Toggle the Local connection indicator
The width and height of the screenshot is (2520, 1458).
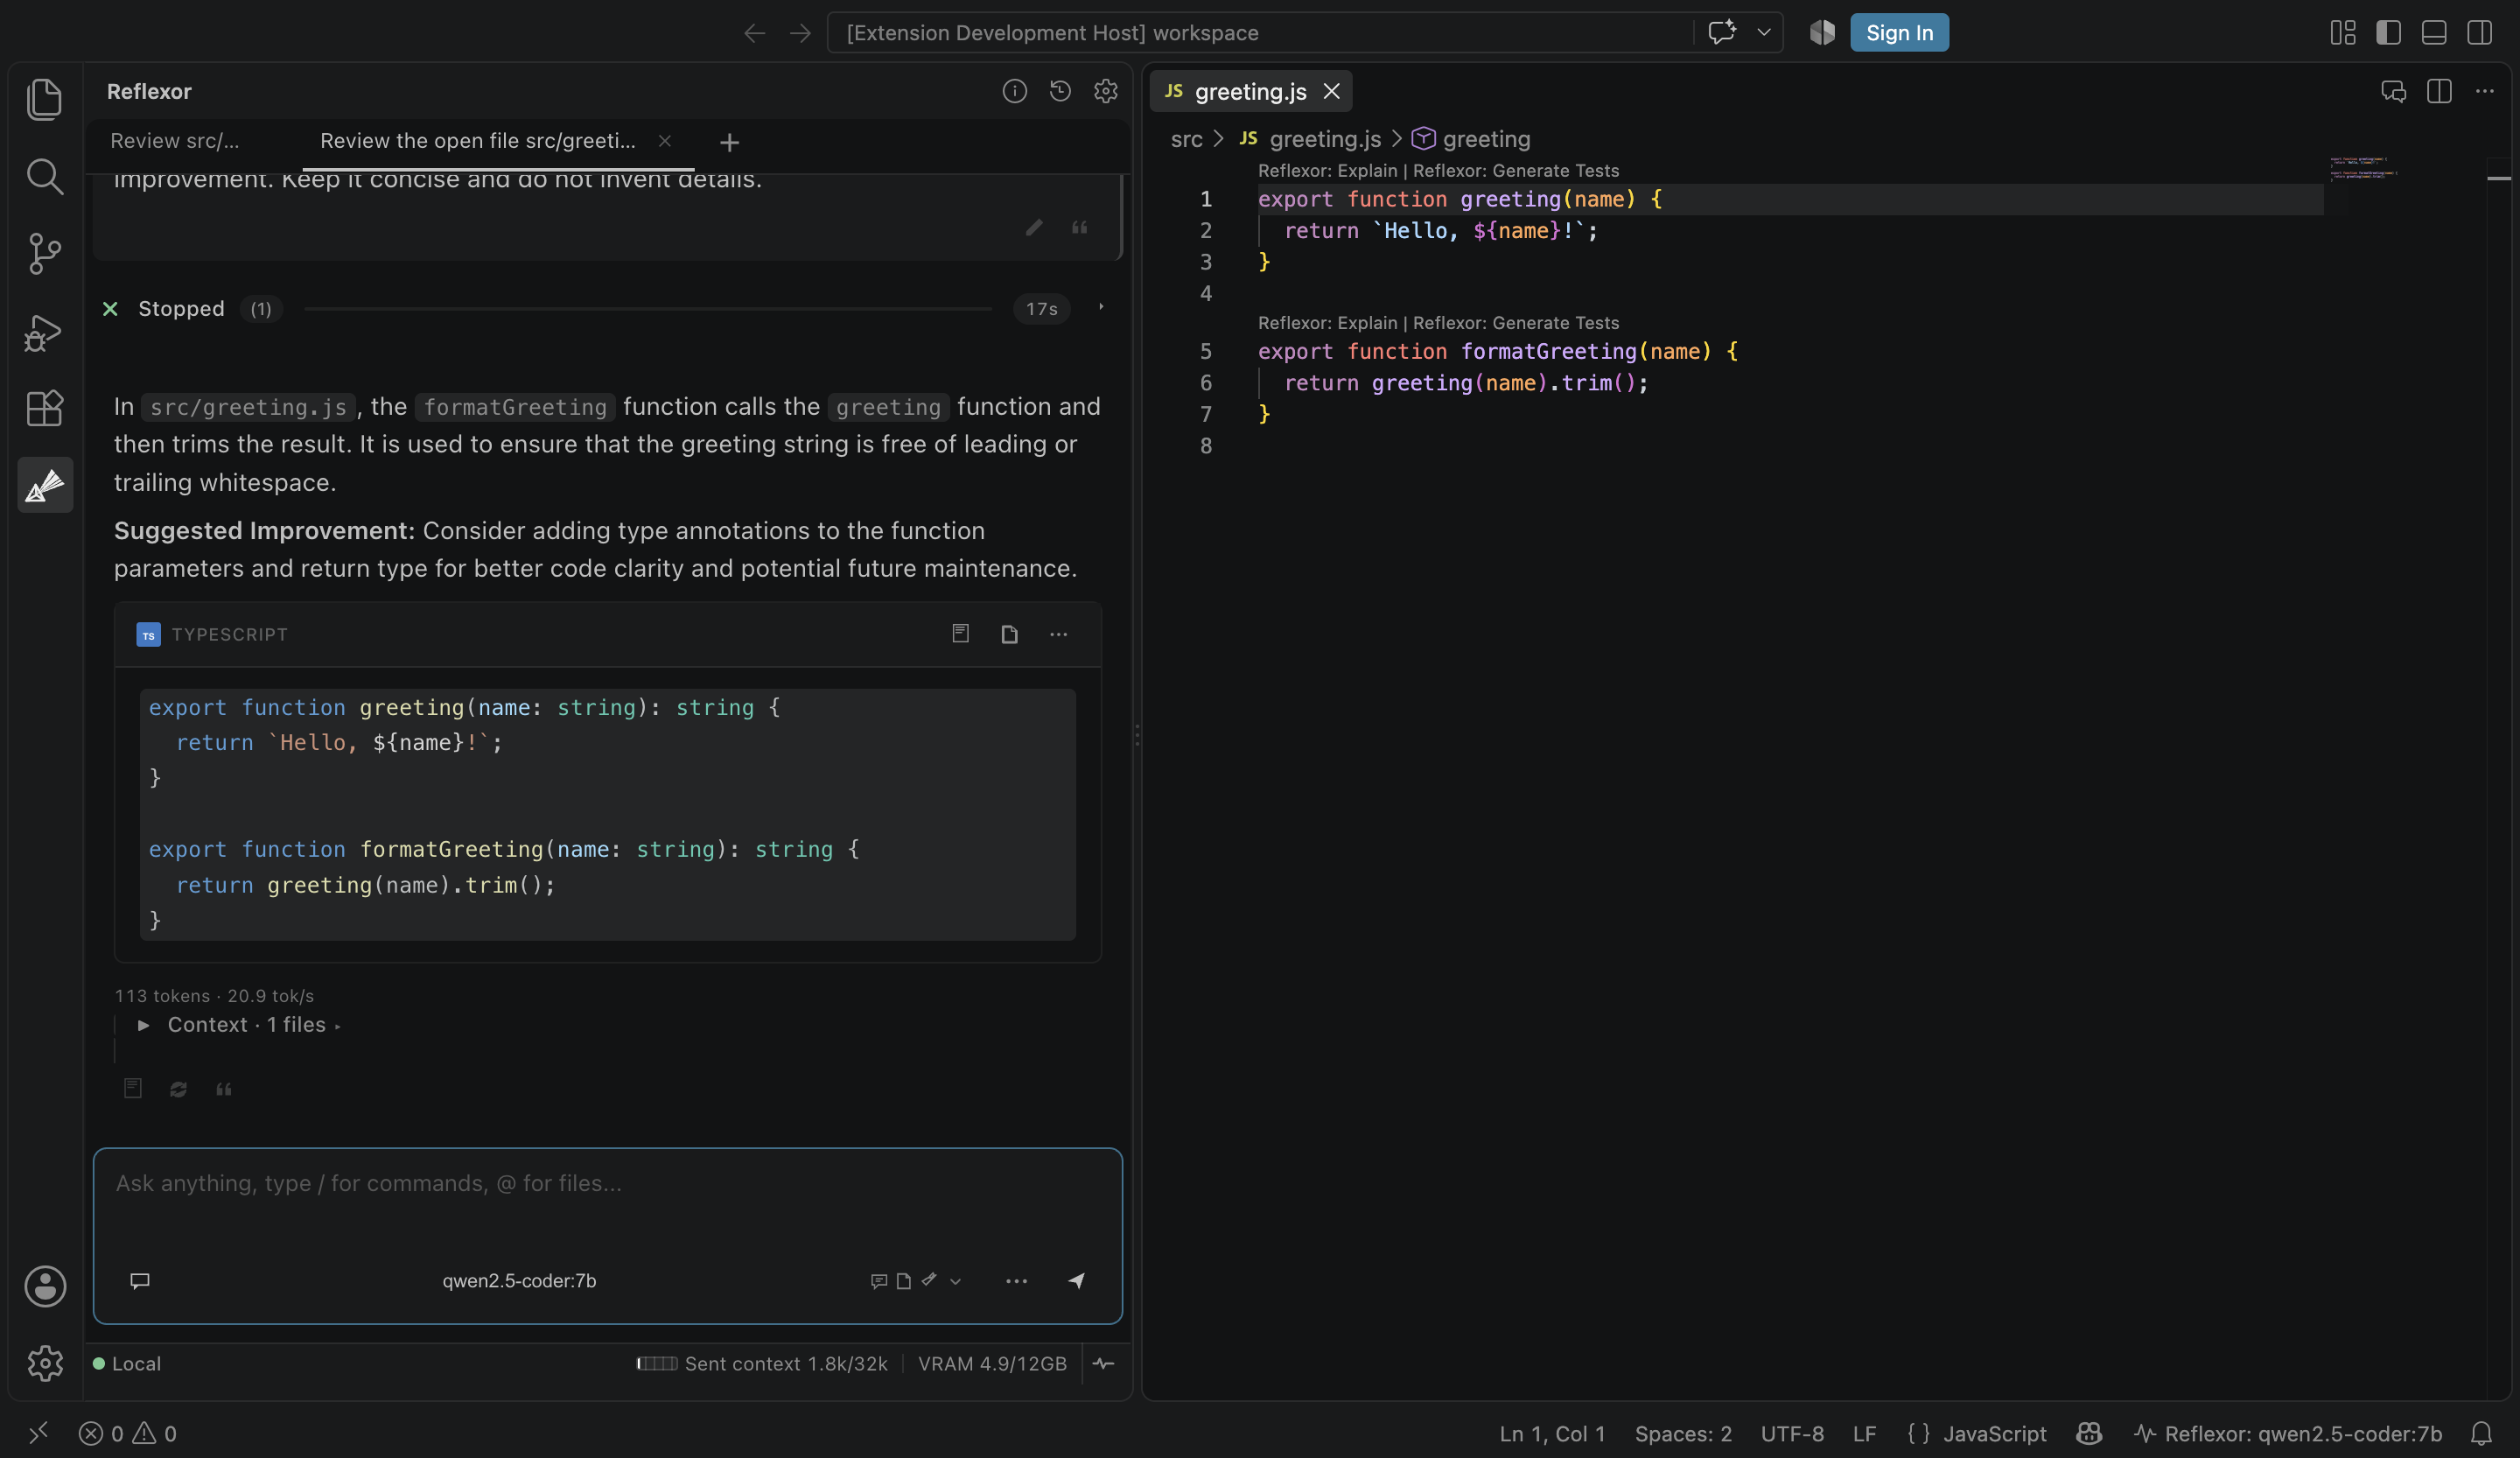click(127, 1363)
